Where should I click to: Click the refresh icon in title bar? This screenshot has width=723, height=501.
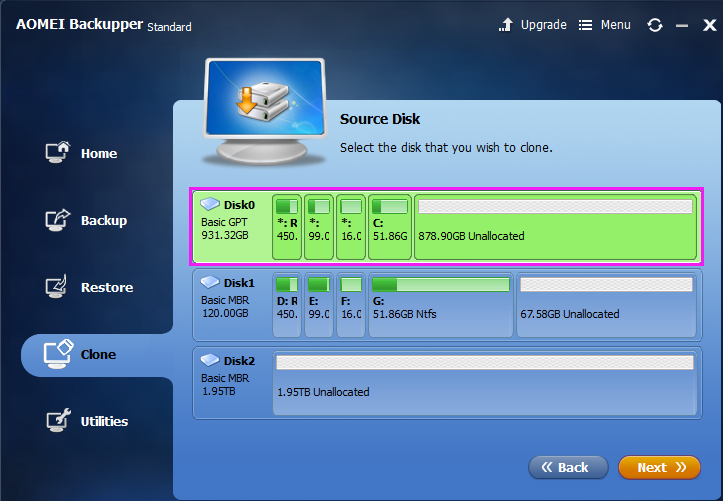pos(655,25)
